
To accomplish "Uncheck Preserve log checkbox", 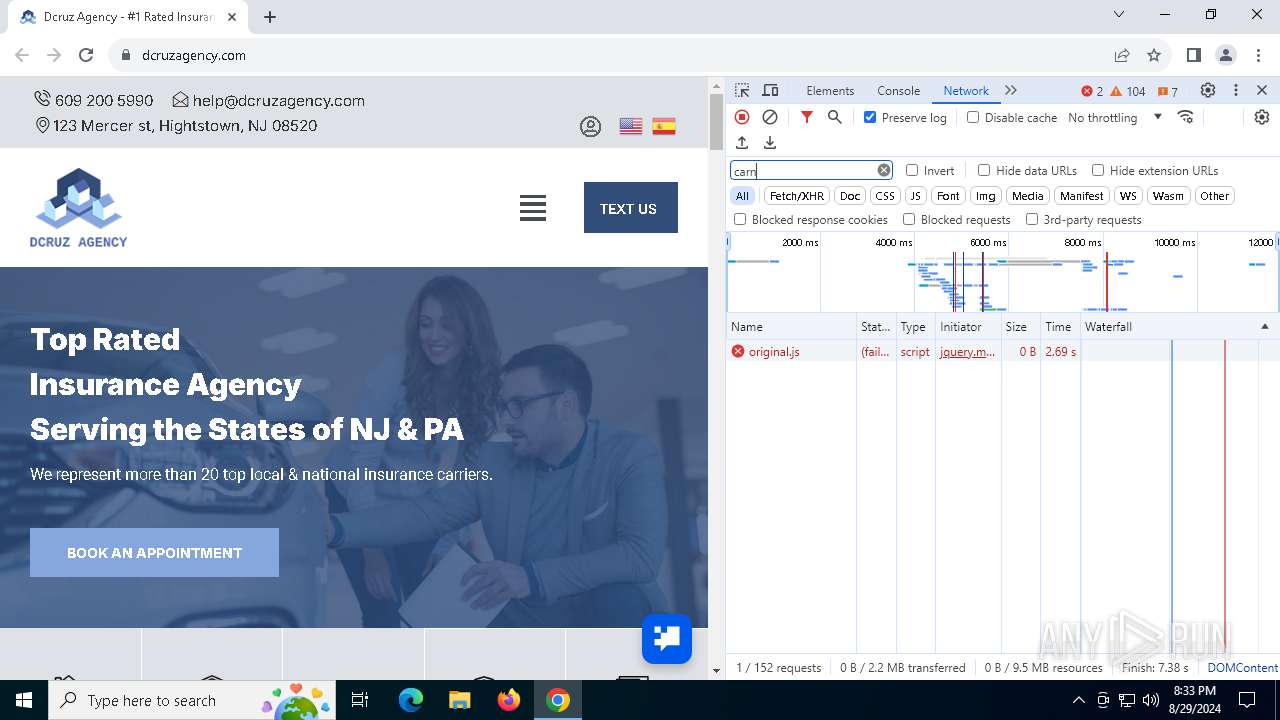I will pos(870,117).
